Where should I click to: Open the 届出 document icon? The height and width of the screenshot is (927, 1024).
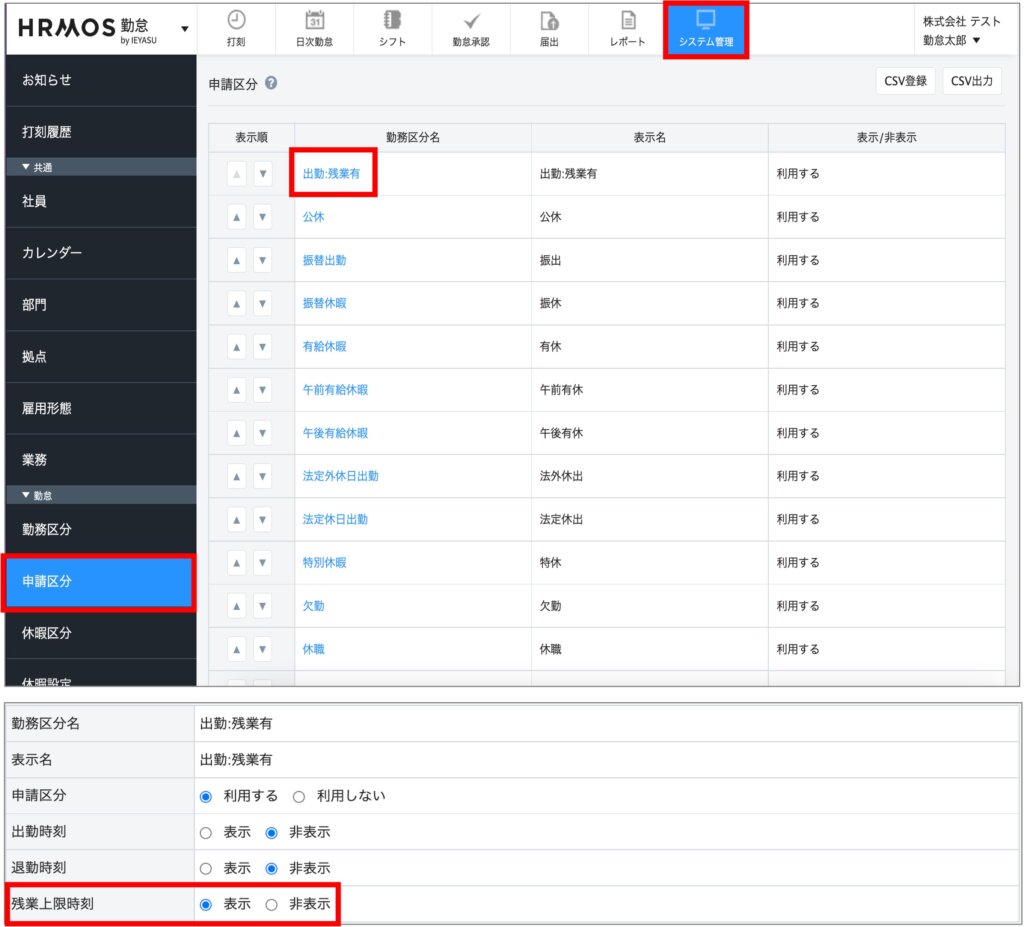pyautogui.click(x=549, y=20)
